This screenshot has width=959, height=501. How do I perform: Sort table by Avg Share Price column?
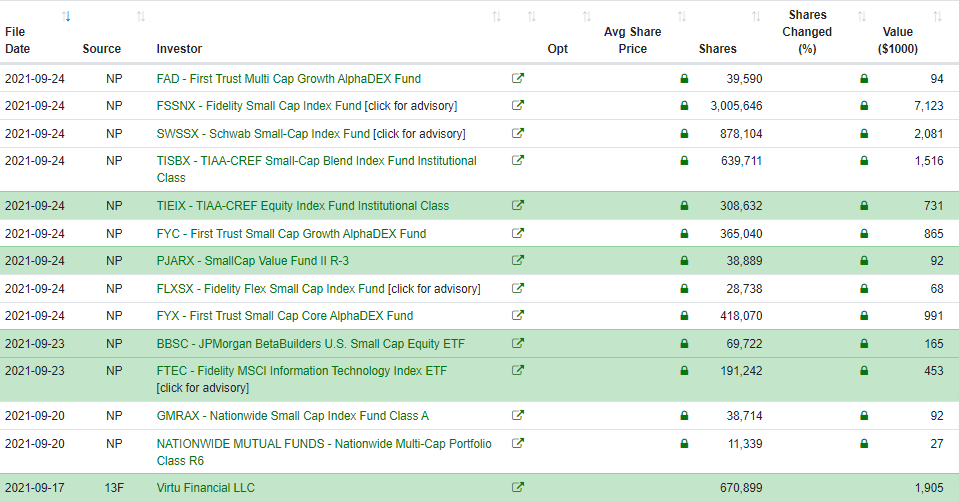(x=682, y=17)
